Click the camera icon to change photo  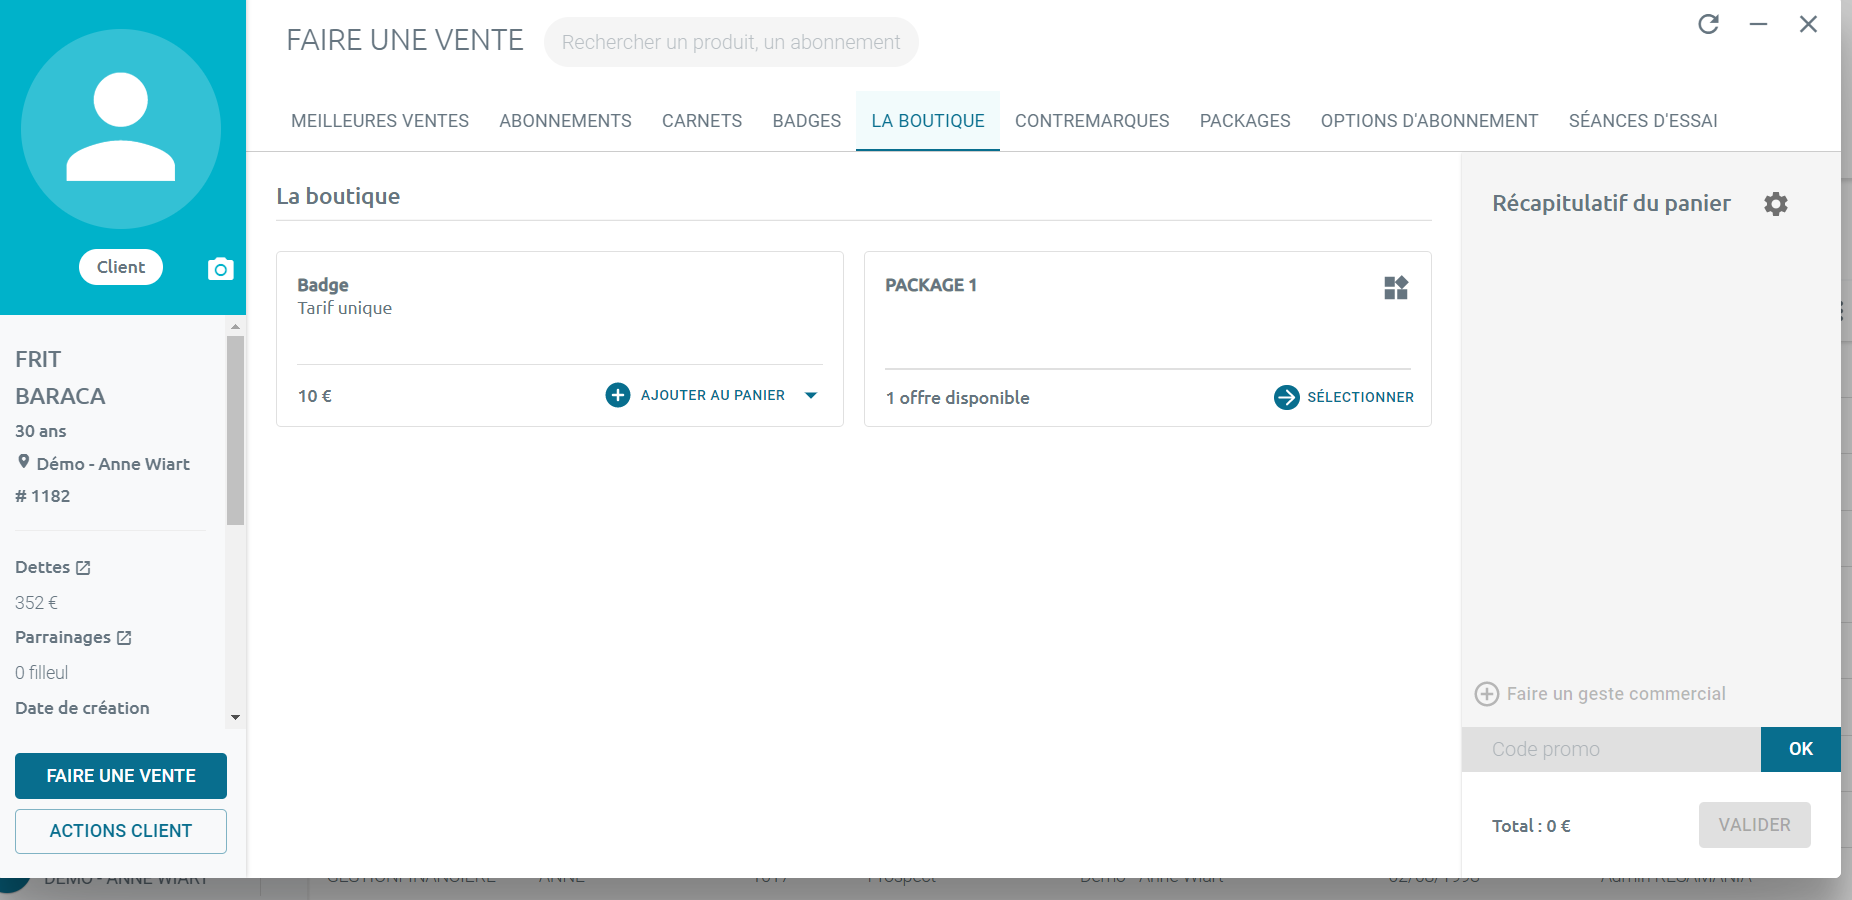220,269
